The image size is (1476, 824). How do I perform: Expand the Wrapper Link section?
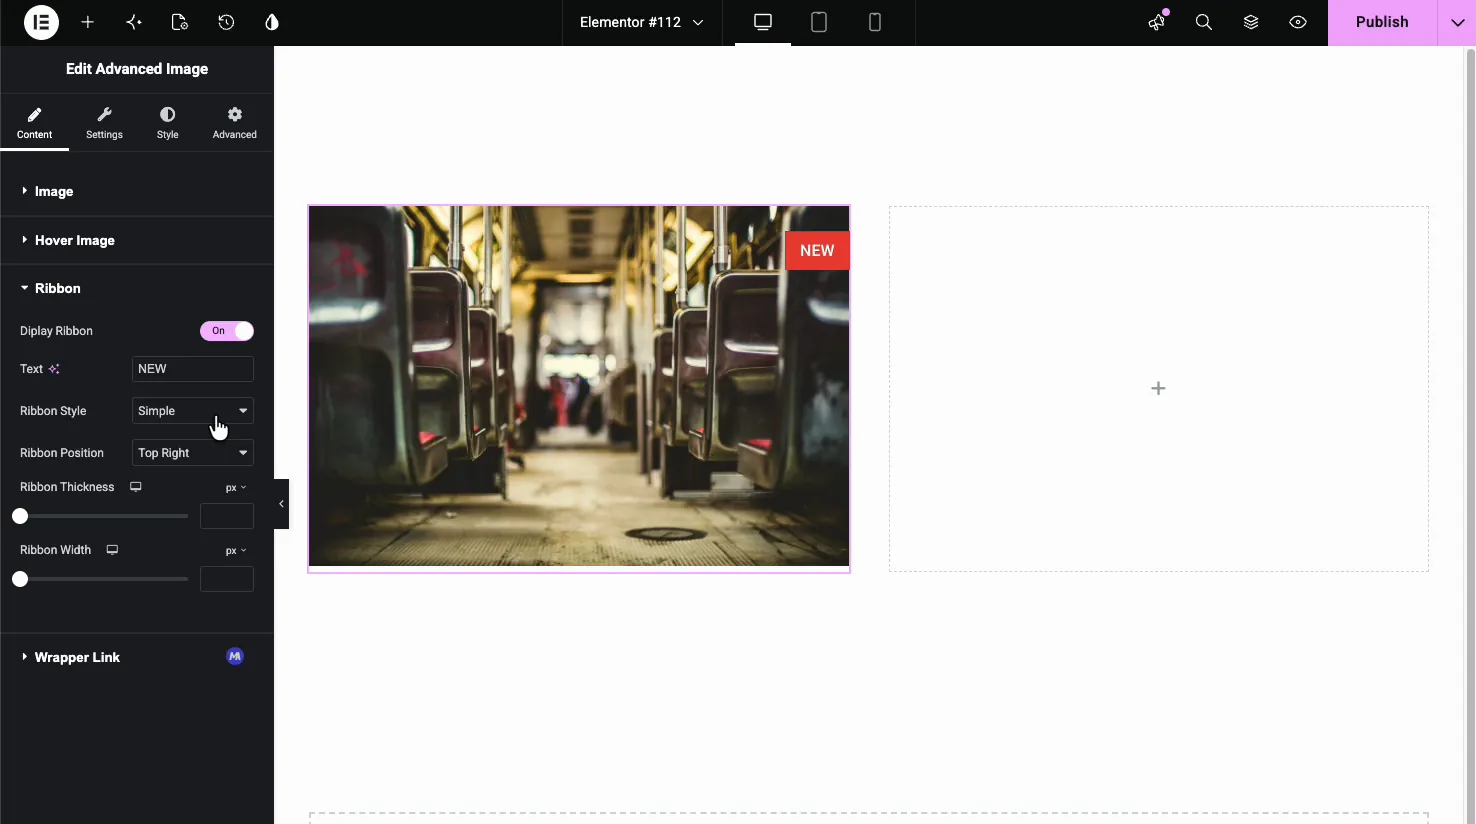(x=137, y=657)
